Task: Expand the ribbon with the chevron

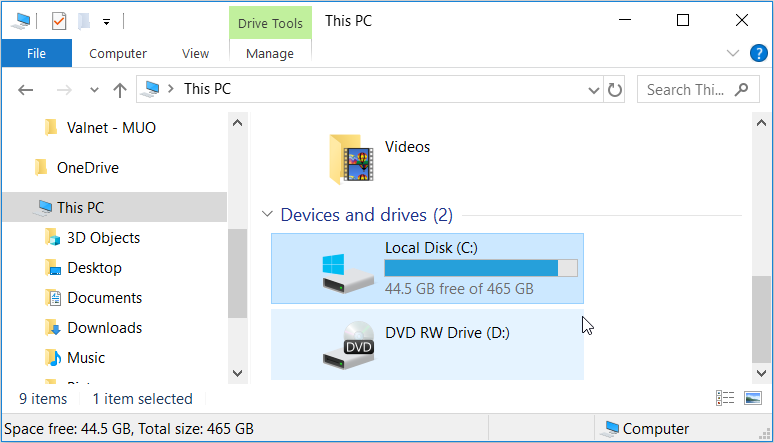Action: [733, 53]
